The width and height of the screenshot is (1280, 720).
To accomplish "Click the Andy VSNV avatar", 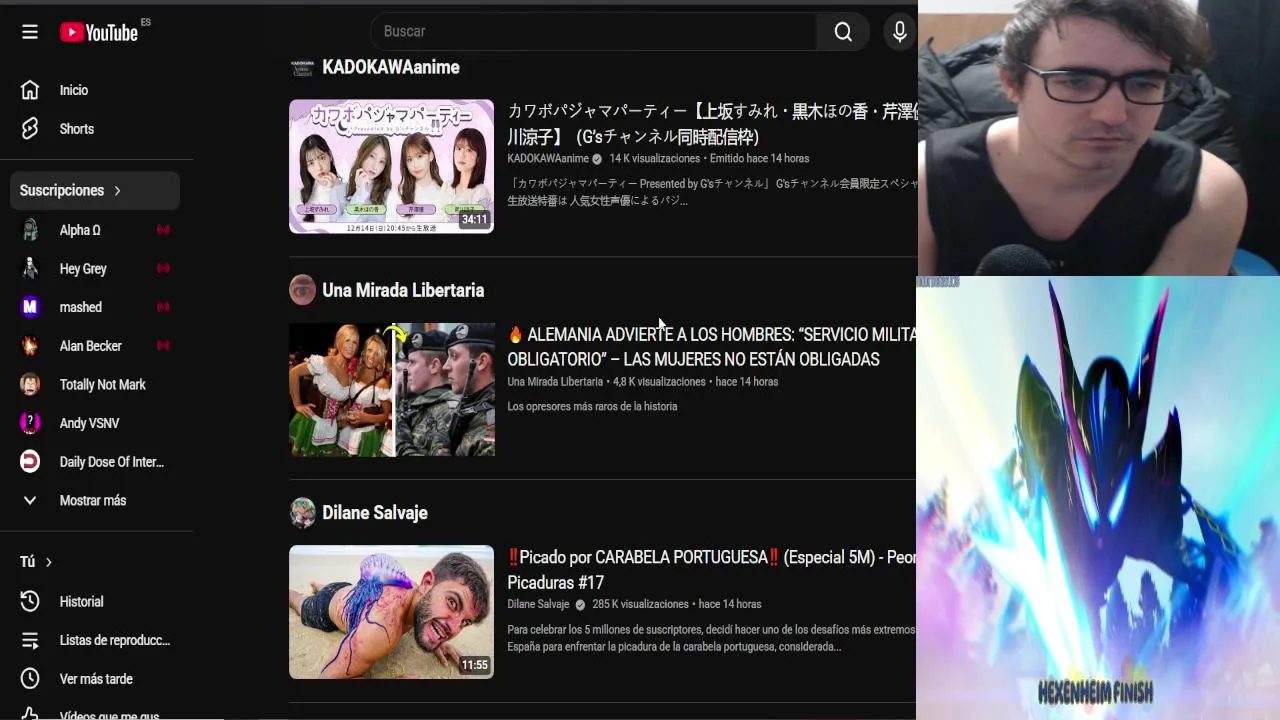I will point(30,423).
